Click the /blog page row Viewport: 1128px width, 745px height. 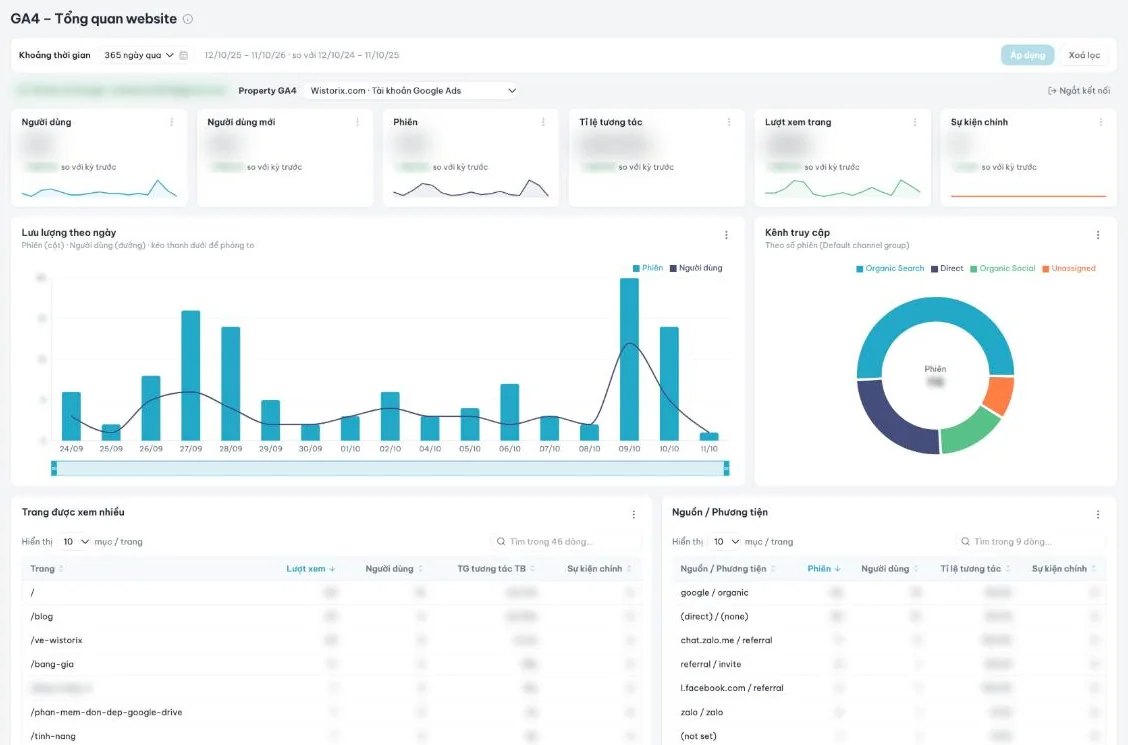(x=331, y=616)
